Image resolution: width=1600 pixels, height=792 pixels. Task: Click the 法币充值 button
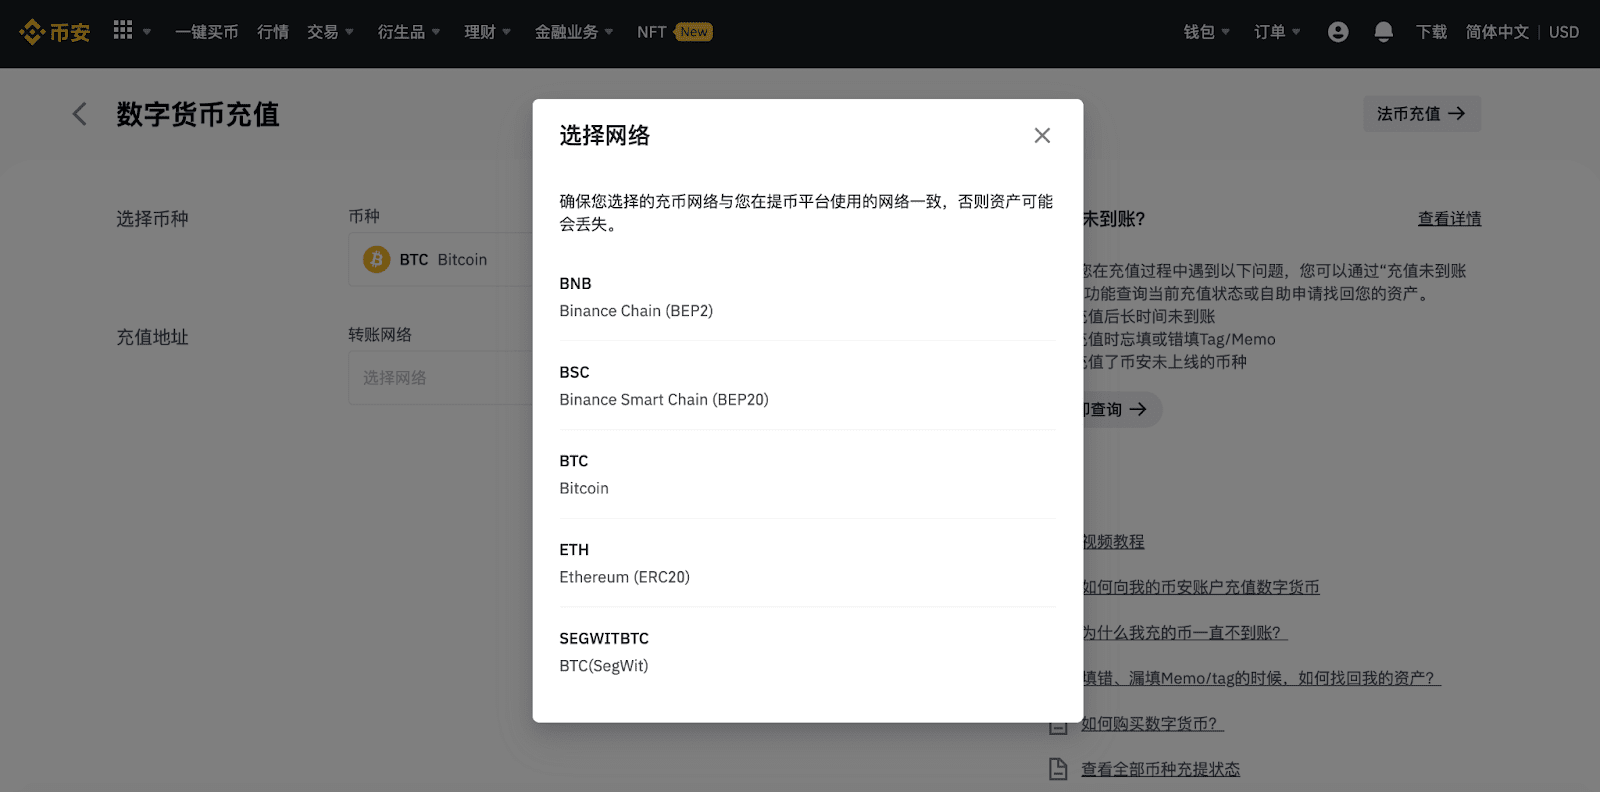point(1422,114)
